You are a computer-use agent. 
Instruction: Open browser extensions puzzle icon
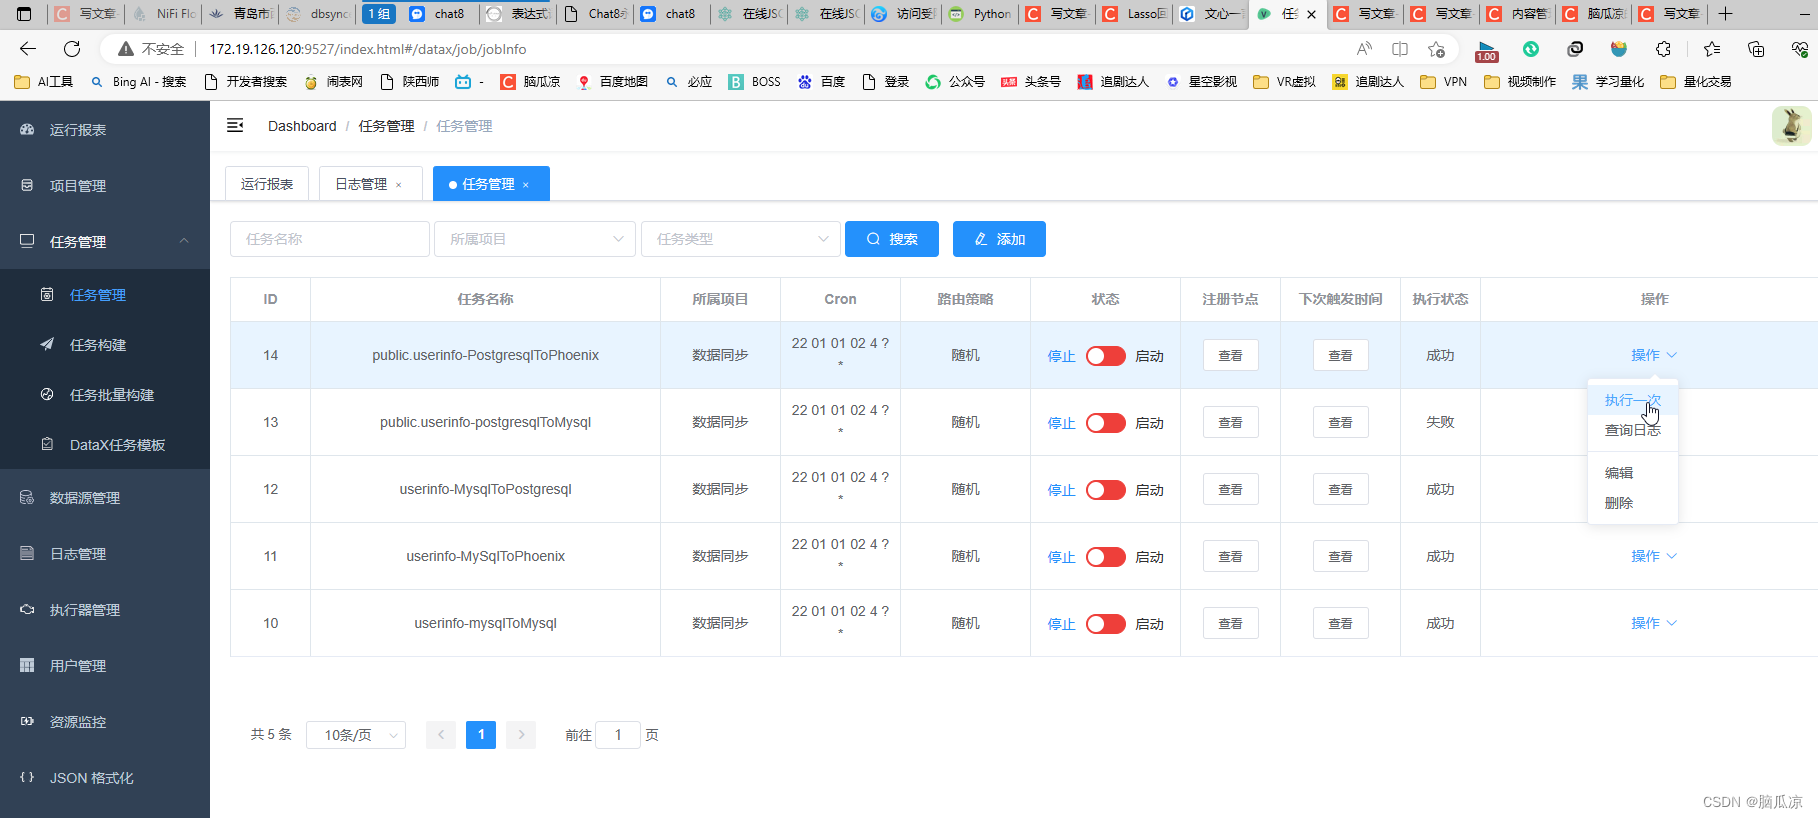click(1664, 49)
